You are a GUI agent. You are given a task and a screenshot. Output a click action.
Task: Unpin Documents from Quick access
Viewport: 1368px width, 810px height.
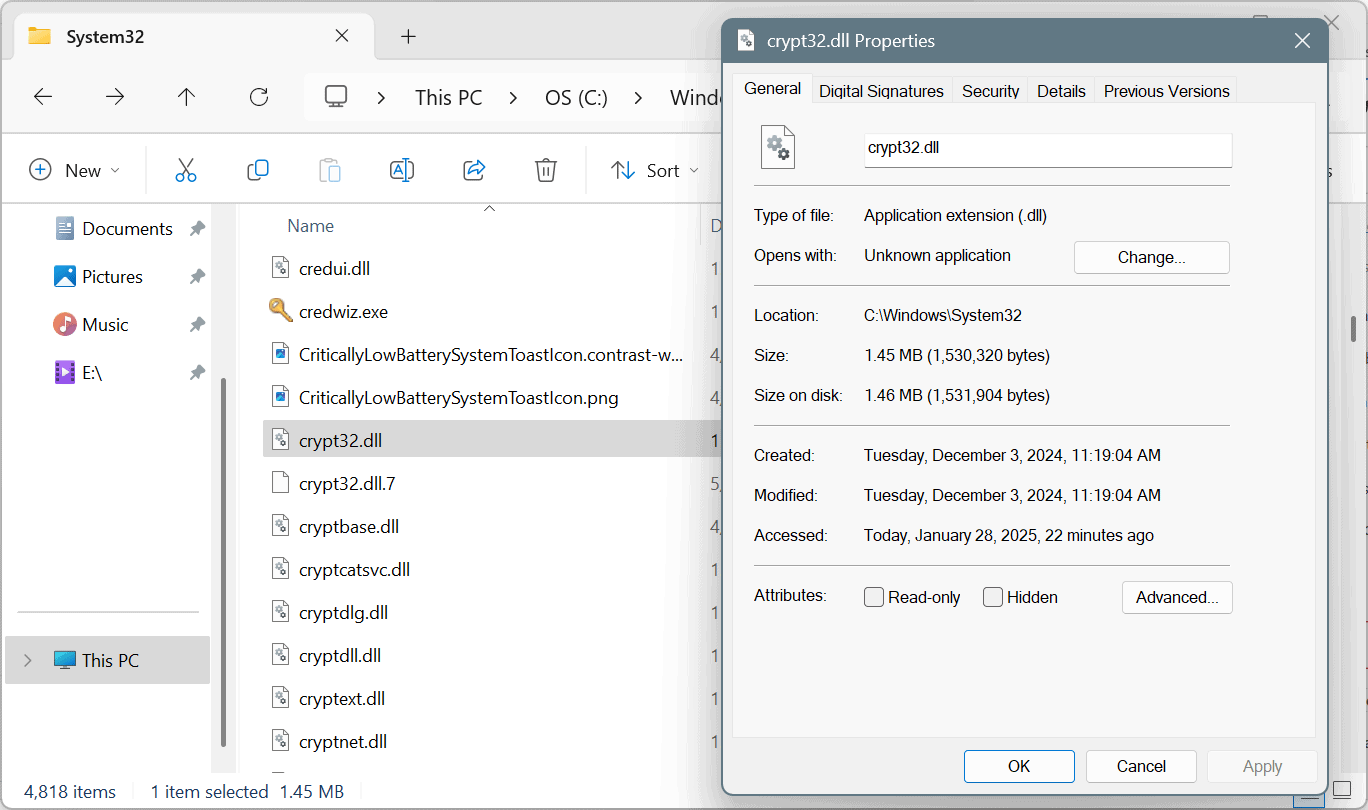point(197,228)
